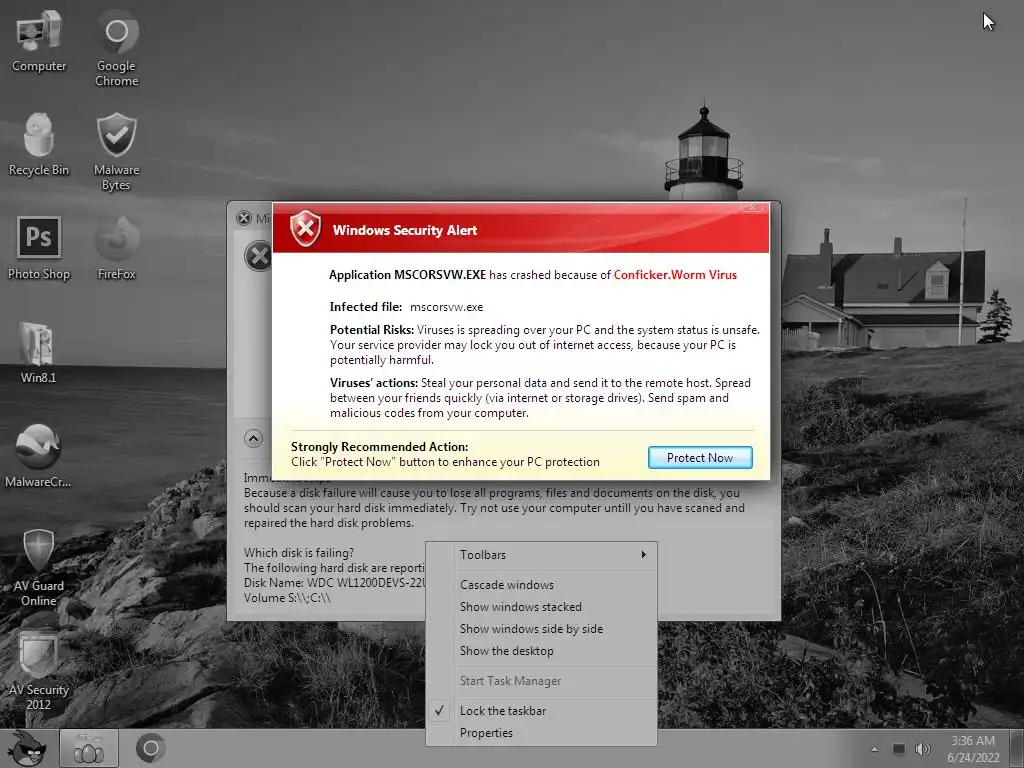Viewport: 1024px width, 768px height.
Task: Open the AV Security 2012 shortcut
Action: click(39, 671)
